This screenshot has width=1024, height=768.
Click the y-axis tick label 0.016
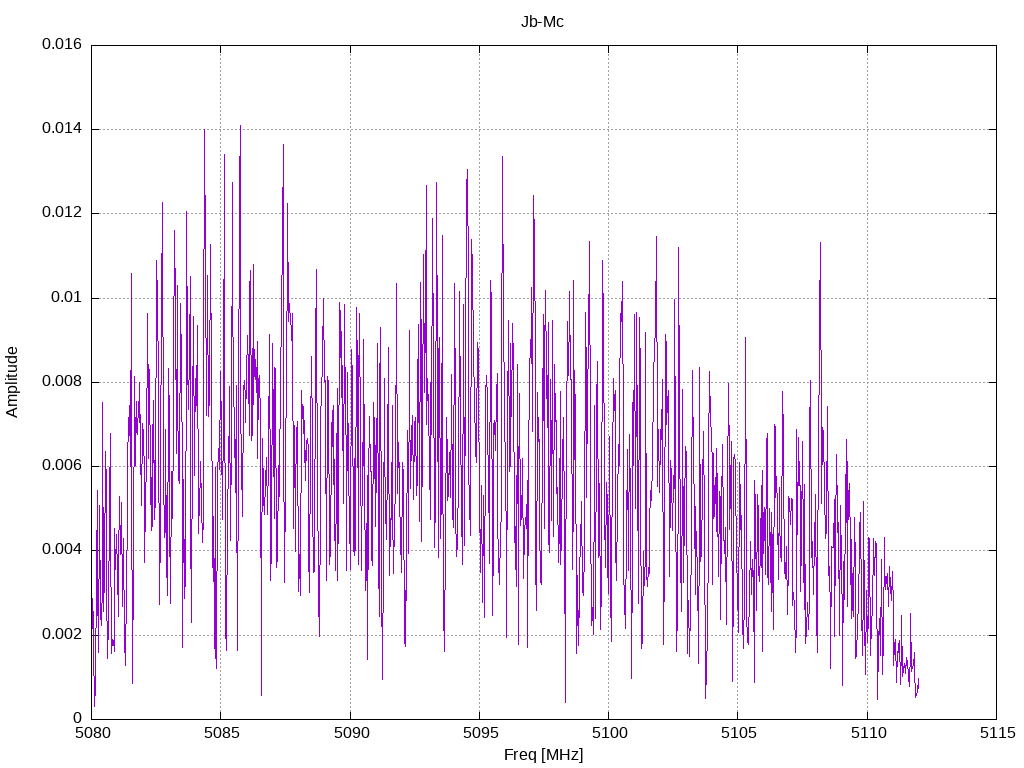click(x=62, y=44)
